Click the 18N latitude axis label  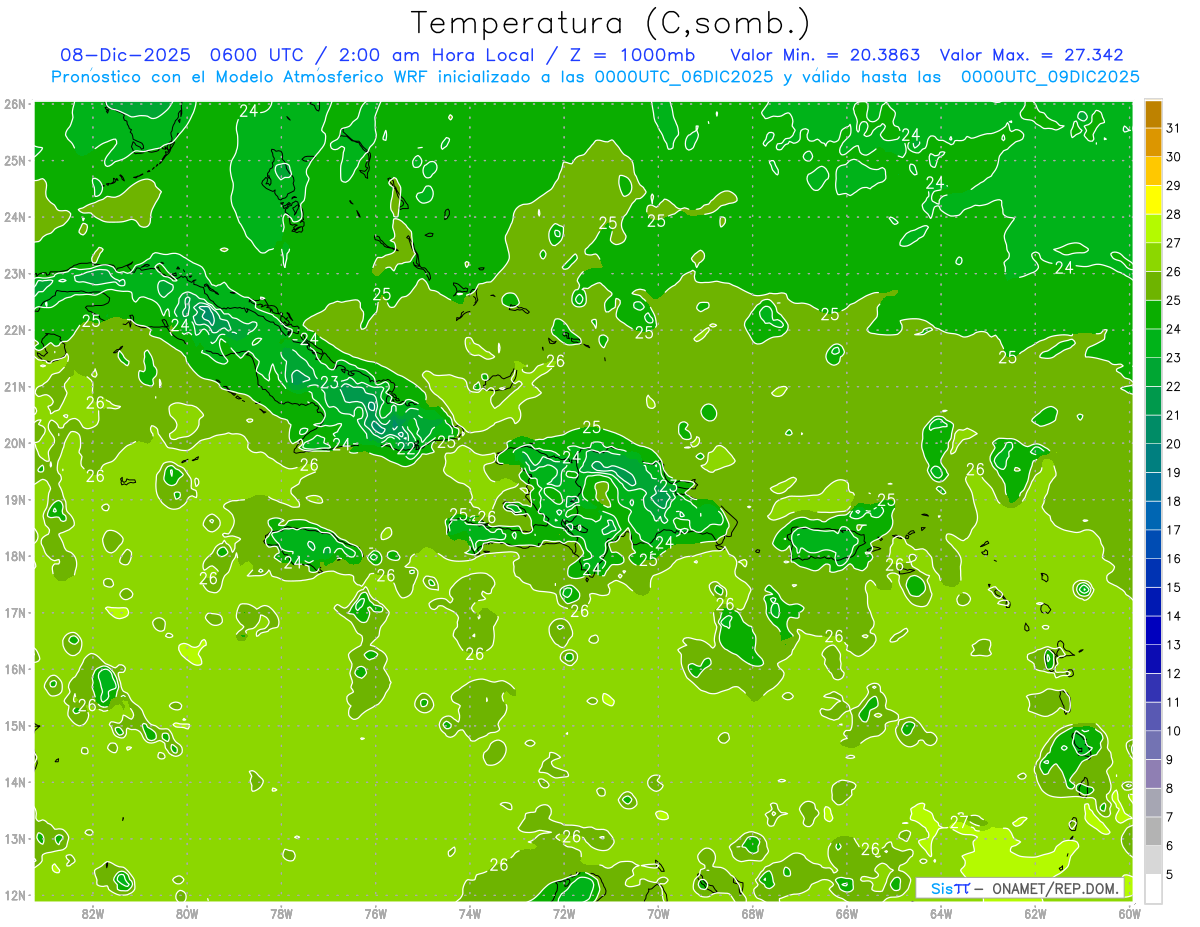(x=14, y=556)
